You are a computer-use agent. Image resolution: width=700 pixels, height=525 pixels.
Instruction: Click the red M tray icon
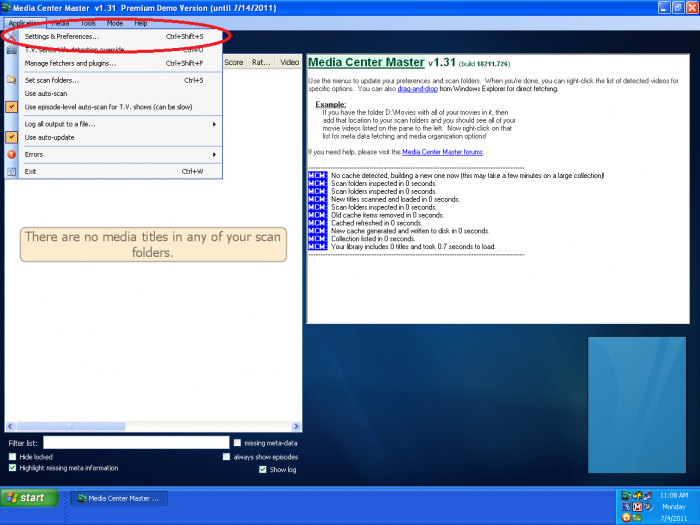[638, 506]
